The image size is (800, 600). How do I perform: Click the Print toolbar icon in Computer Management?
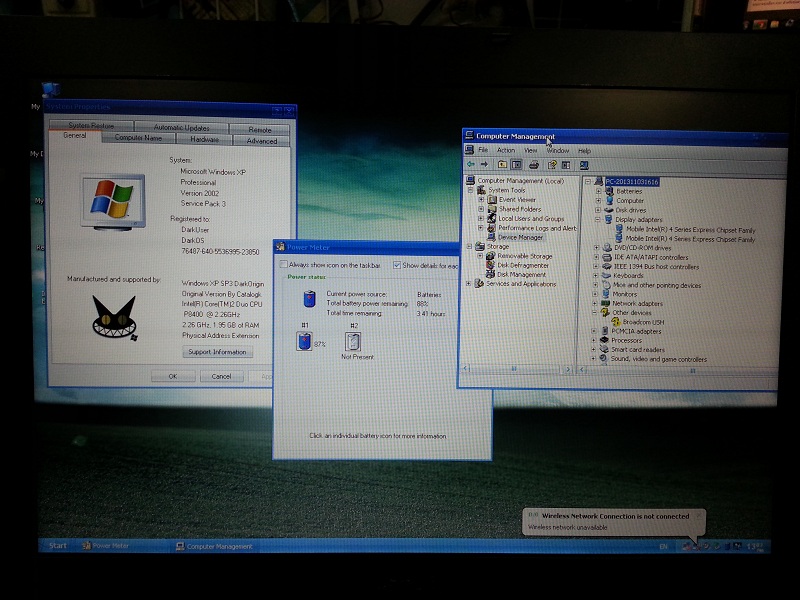[534, 165]
